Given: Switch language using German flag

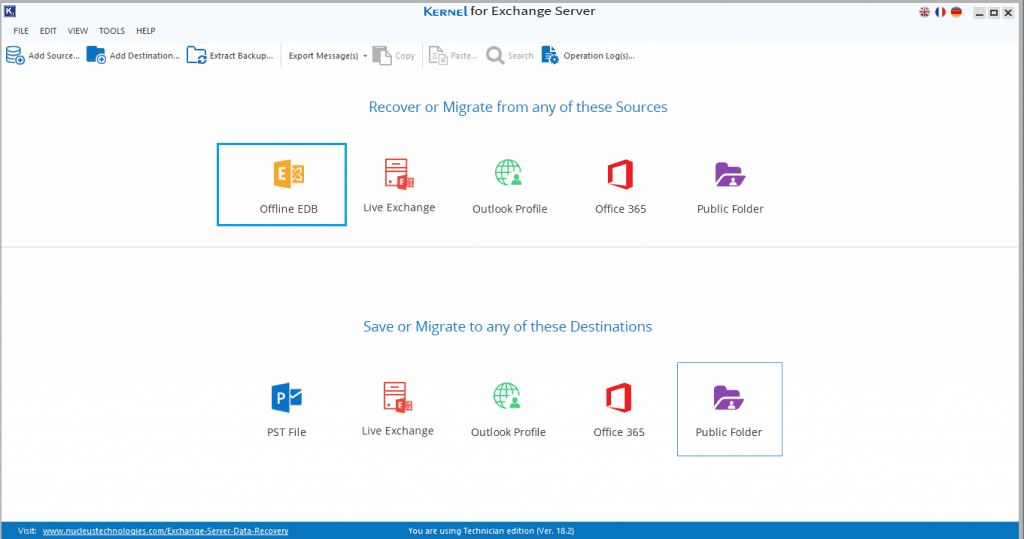Looking at the screenshot, I should 956,12.
